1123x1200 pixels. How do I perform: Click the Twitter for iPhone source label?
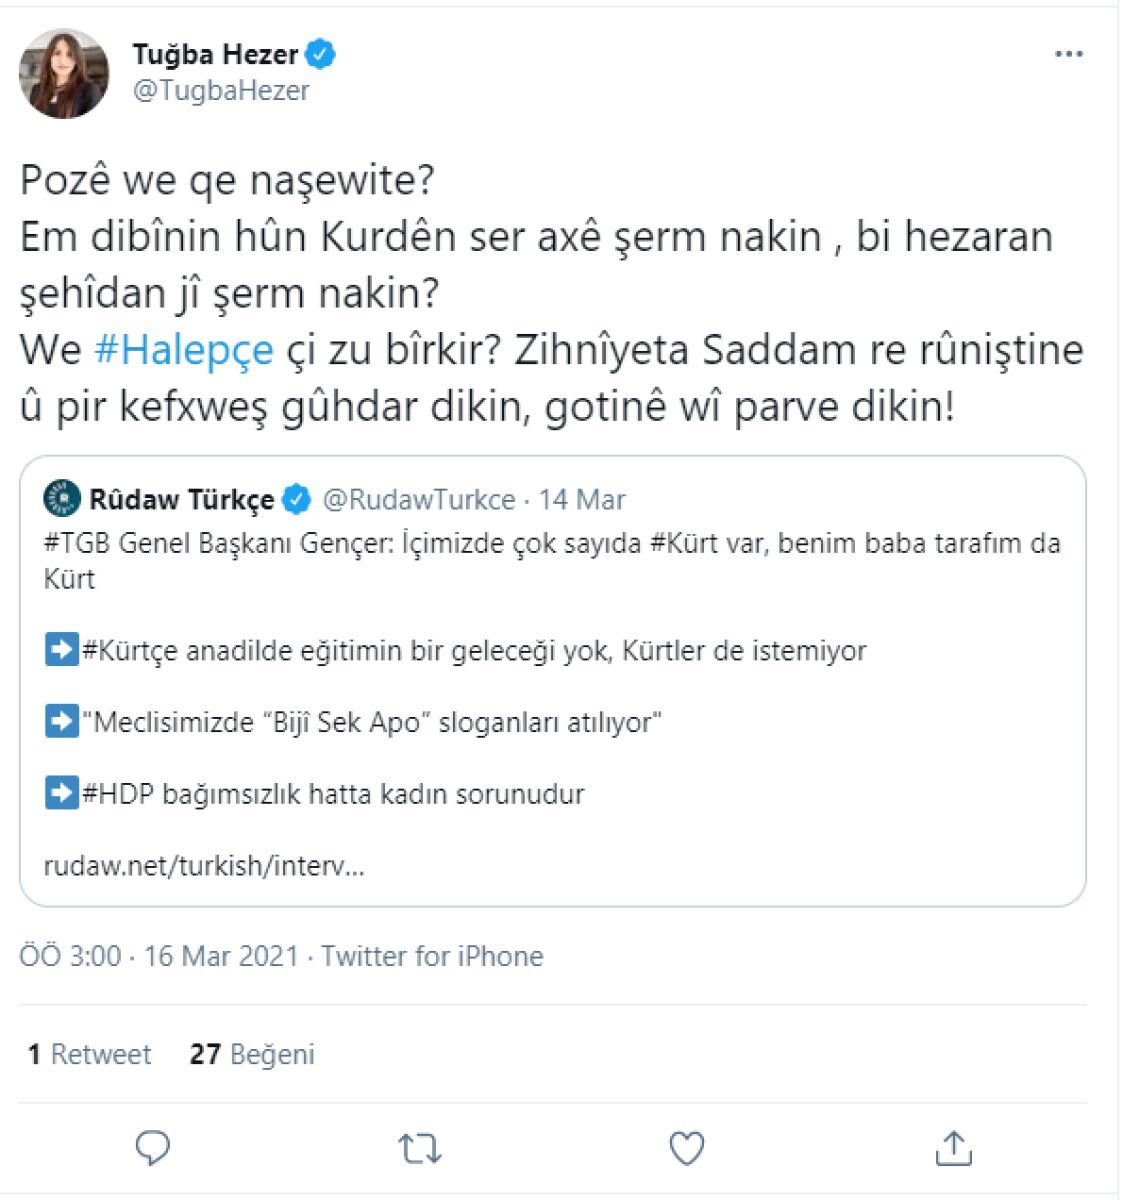[432, 956]
